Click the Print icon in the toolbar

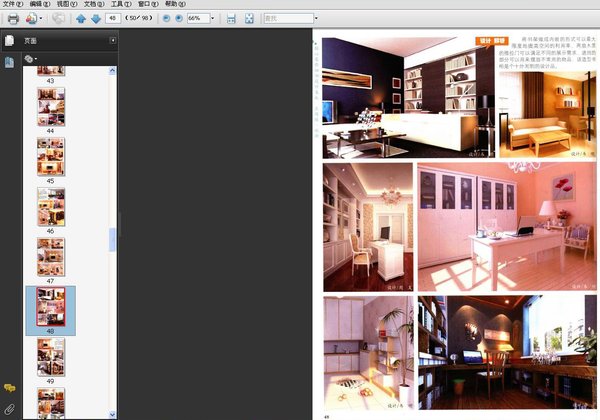[x=13, y=18]
